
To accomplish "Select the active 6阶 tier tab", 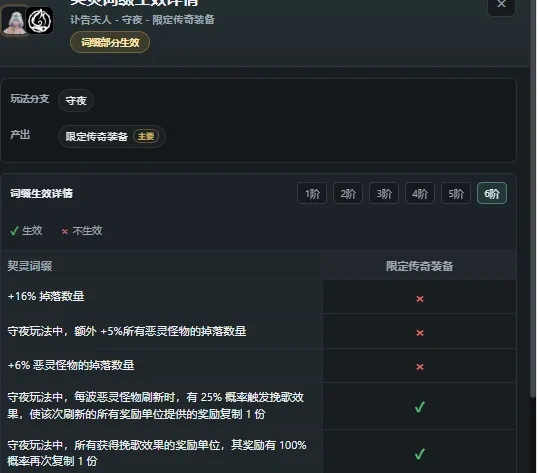I will 492,194.
